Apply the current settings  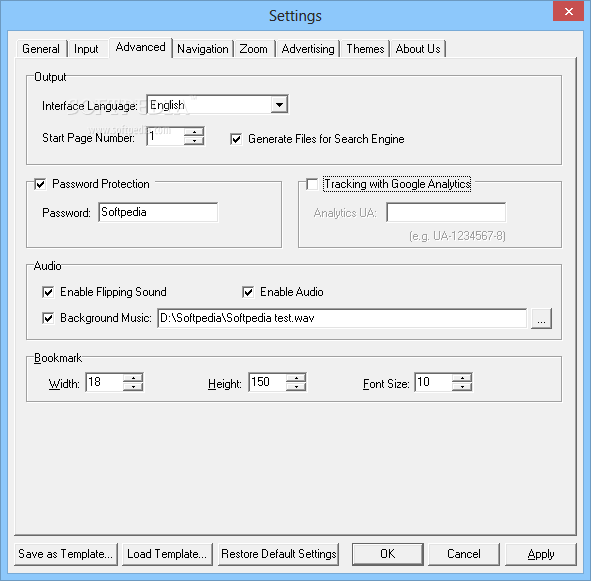[x=541, y=554]
